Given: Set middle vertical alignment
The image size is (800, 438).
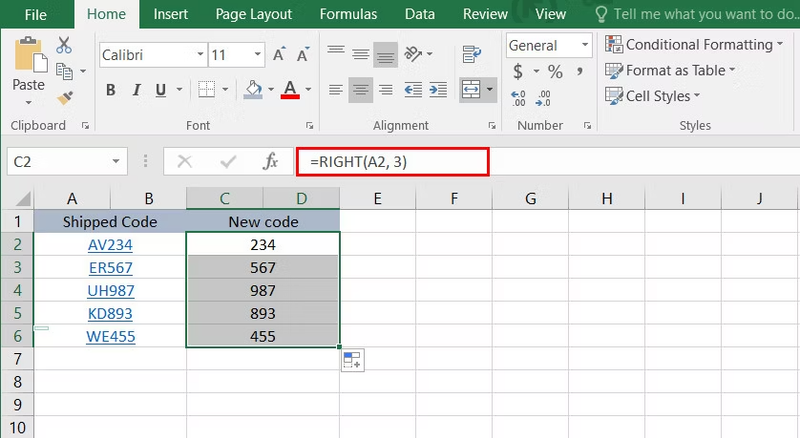Looking at the screenshot, I should (x=361, y=54).
